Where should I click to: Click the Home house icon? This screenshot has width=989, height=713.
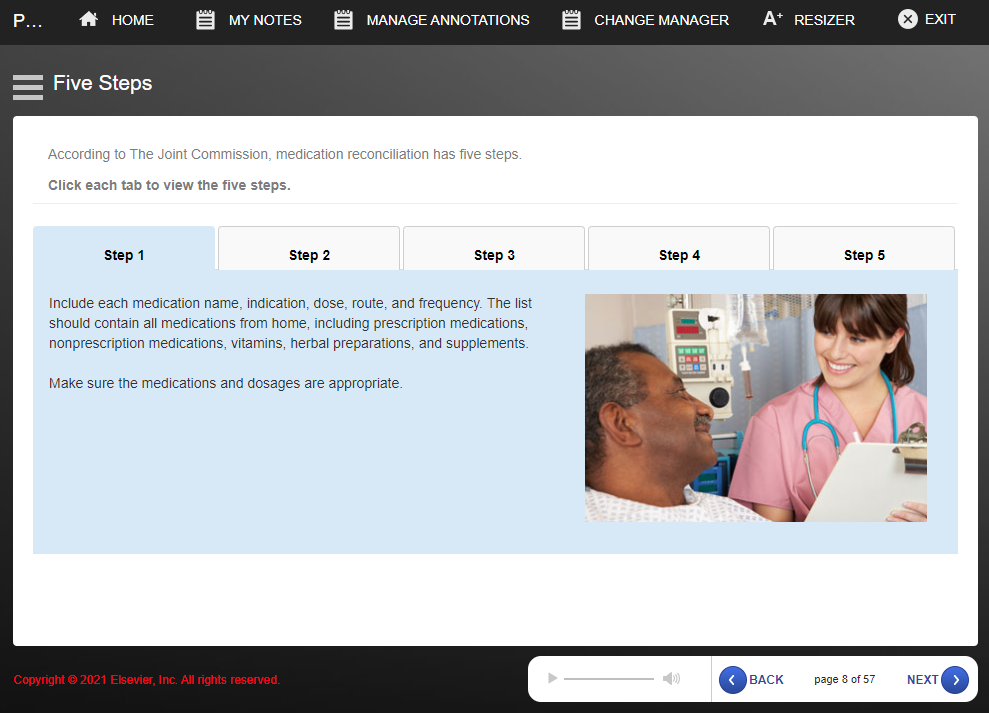[x=89, y=20]
